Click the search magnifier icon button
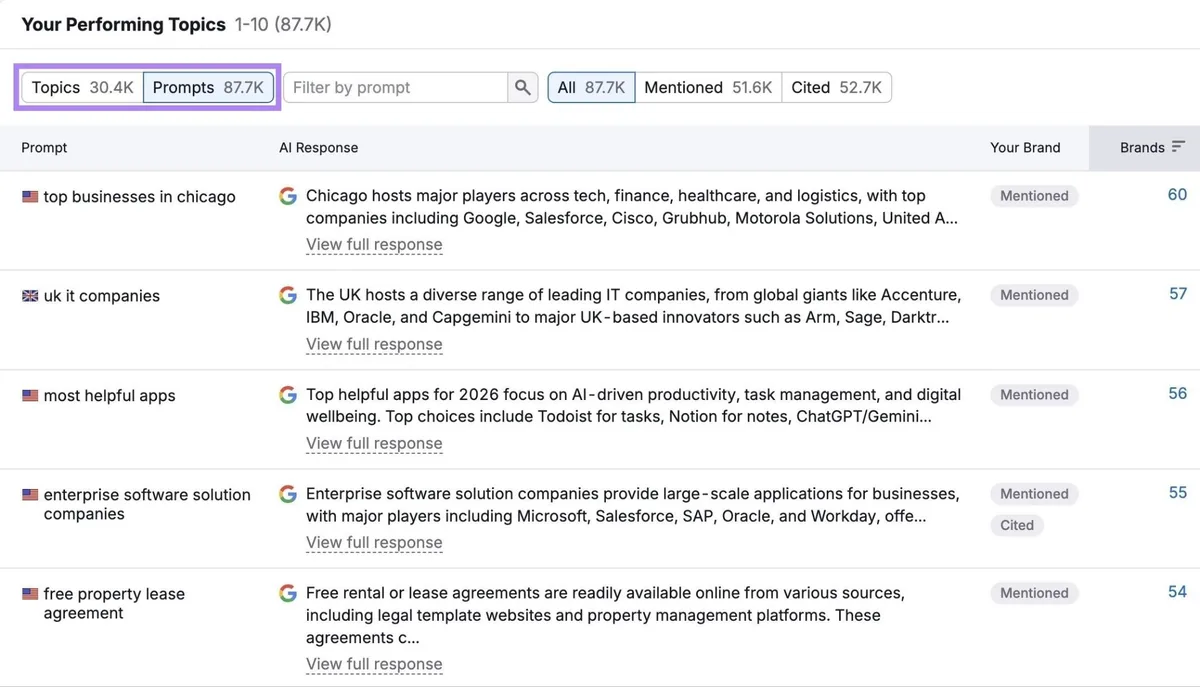This screenshot has width=1200, height=687. [x=523, y=88]
